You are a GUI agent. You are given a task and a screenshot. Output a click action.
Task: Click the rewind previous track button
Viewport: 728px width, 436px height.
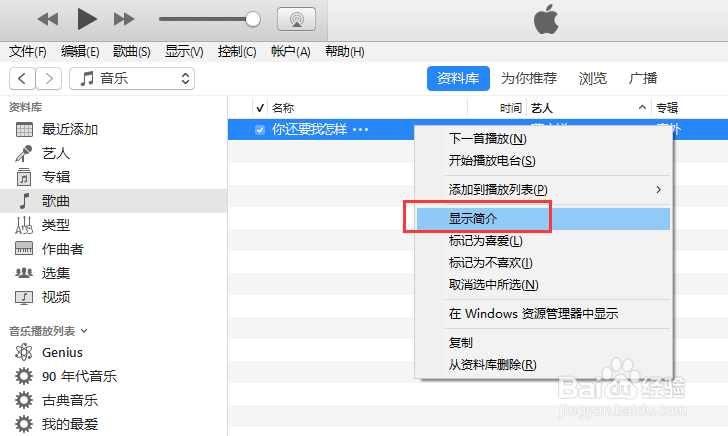pos(48,20)
